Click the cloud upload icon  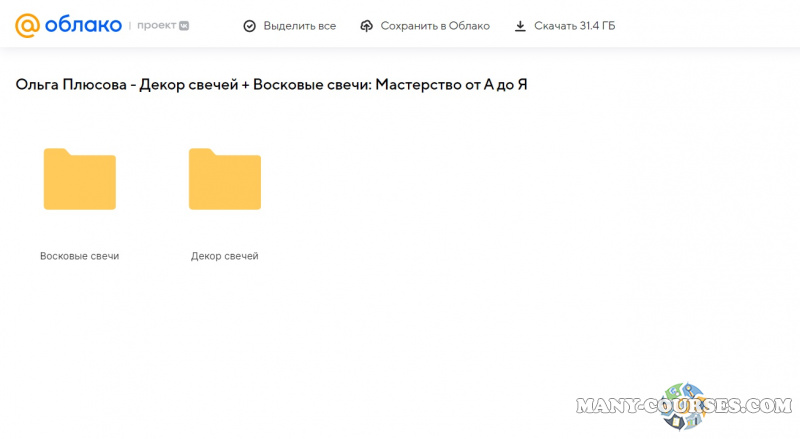click(367, 26)
